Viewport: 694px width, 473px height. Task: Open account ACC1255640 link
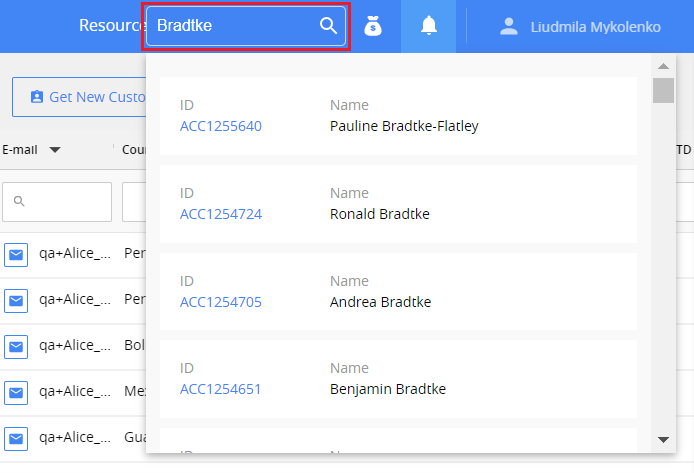click(x=221, y=126)
